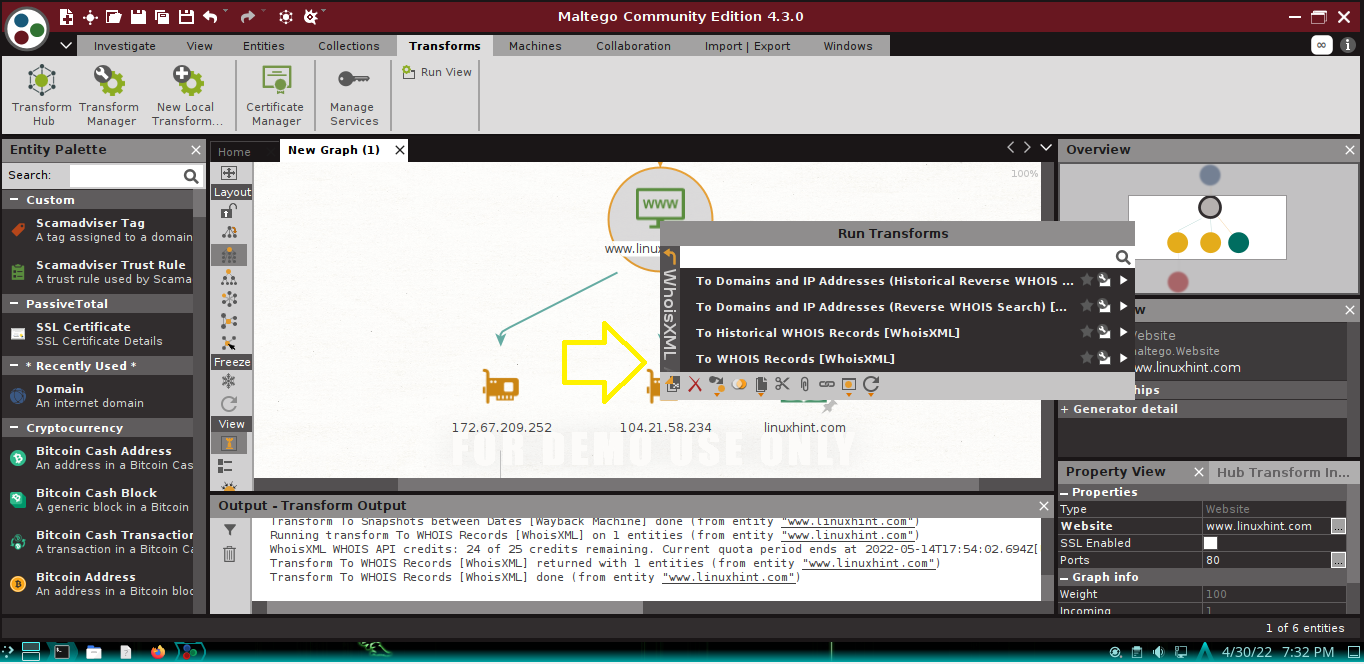Switch to Hub Transform tab in Property View

[1283, 472]
